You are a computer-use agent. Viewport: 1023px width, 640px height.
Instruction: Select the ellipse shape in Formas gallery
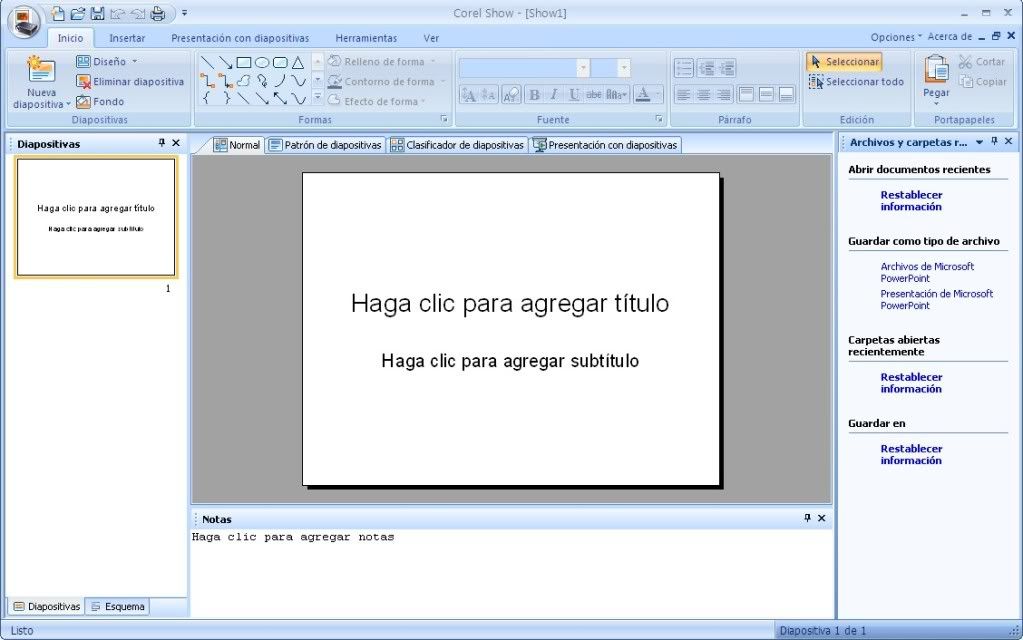262,63
